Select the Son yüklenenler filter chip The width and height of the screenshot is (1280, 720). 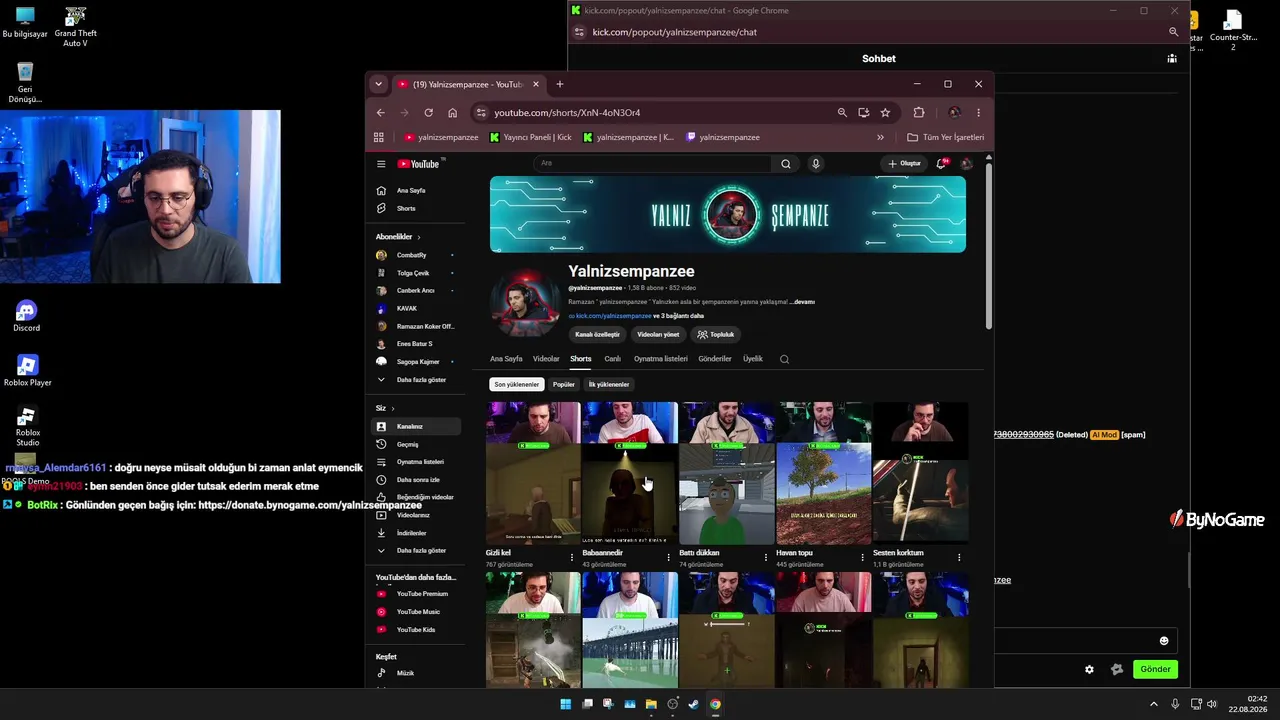[516, 384]
